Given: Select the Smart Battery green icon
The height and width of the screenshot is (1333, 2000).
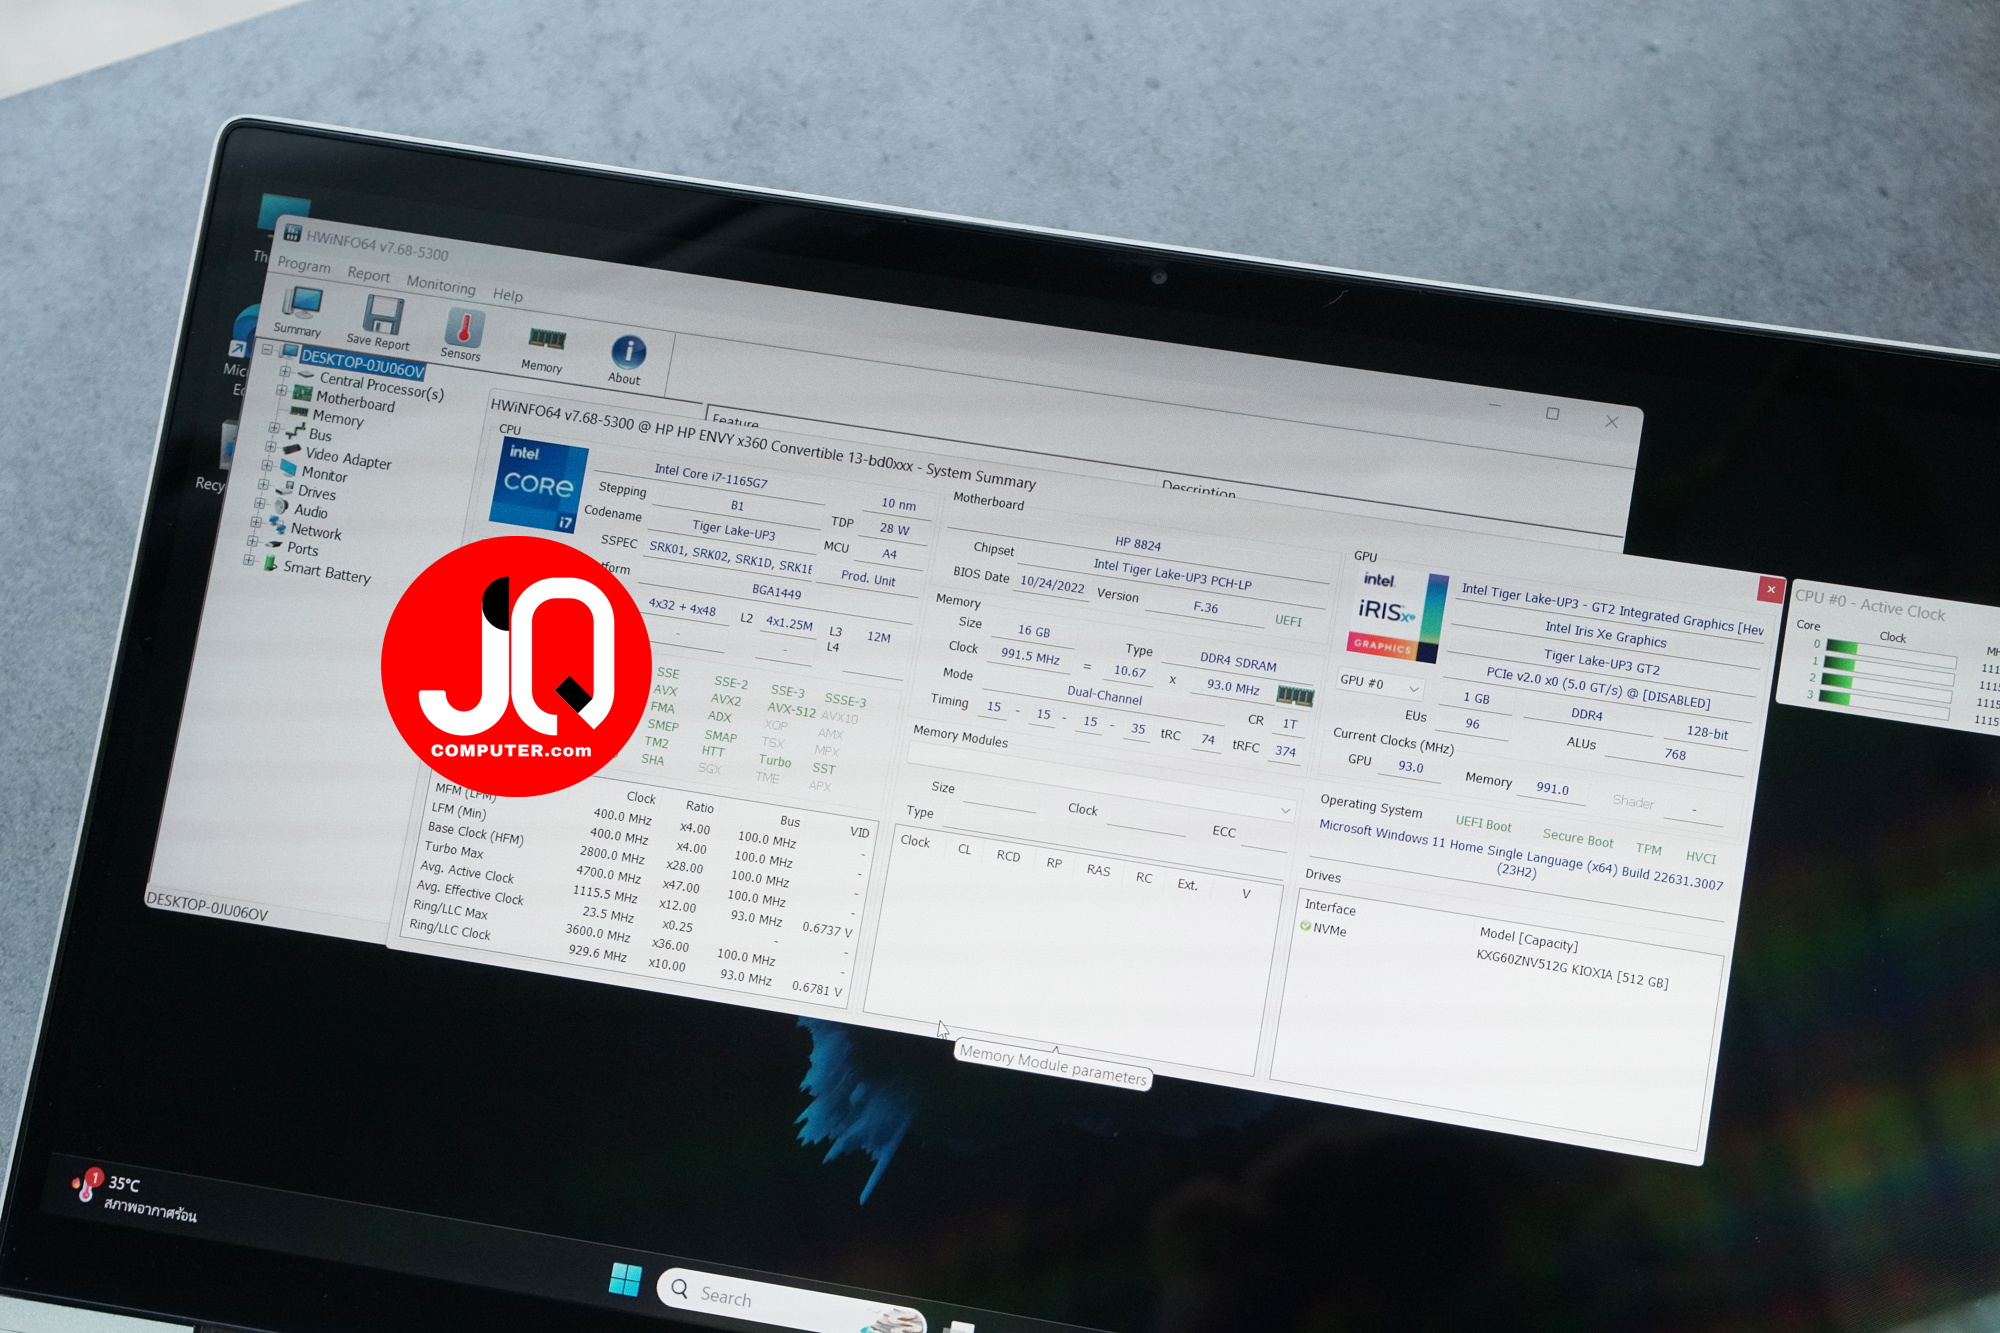Looking at the screenshot, I should [270, 563].
